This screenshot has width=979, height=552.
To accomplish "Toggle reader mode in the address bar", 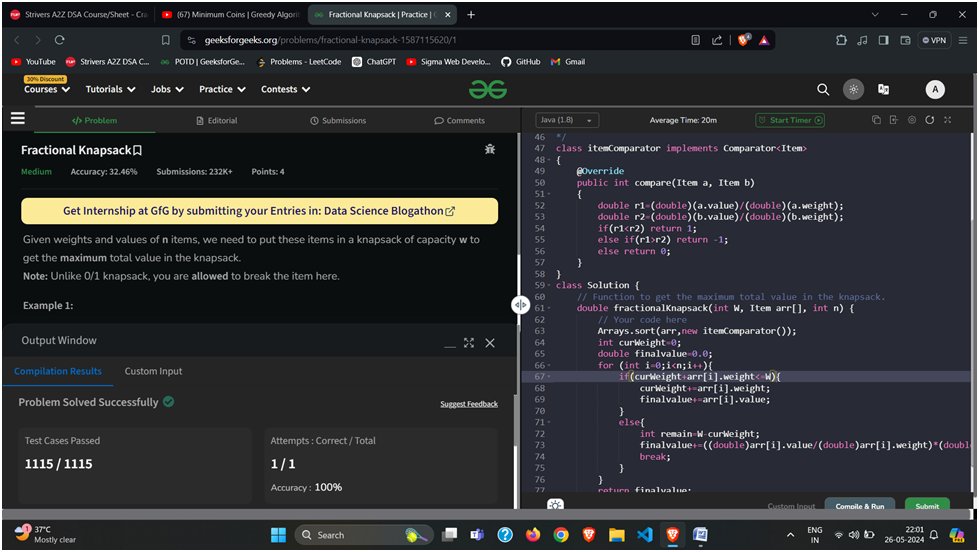I will (696, 40).
